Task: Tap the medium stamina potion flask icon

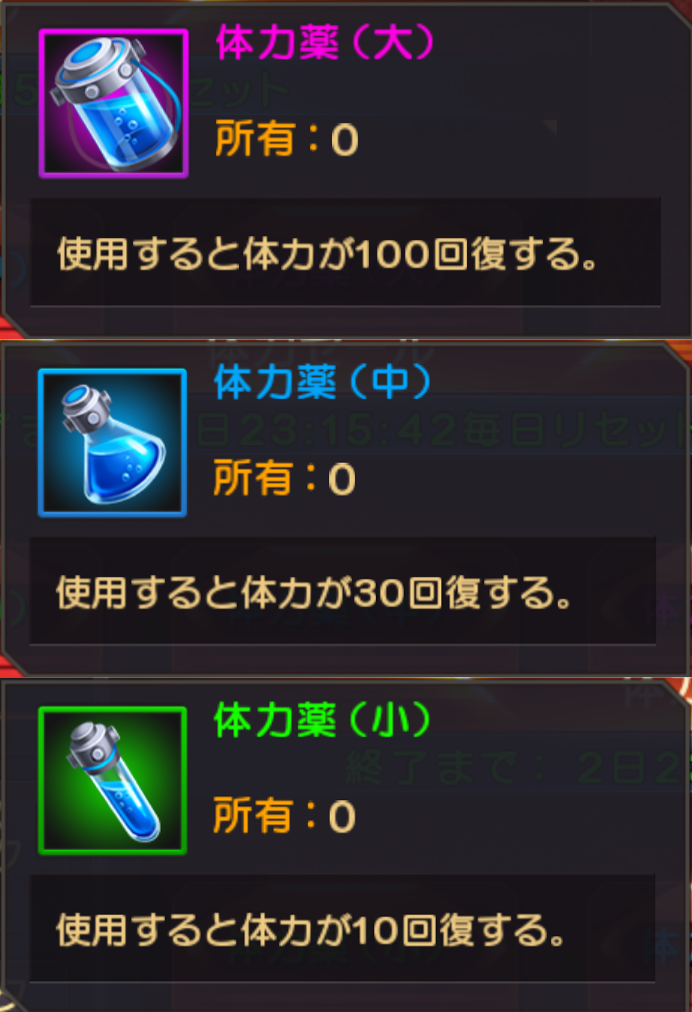Action: click(112, 443)
